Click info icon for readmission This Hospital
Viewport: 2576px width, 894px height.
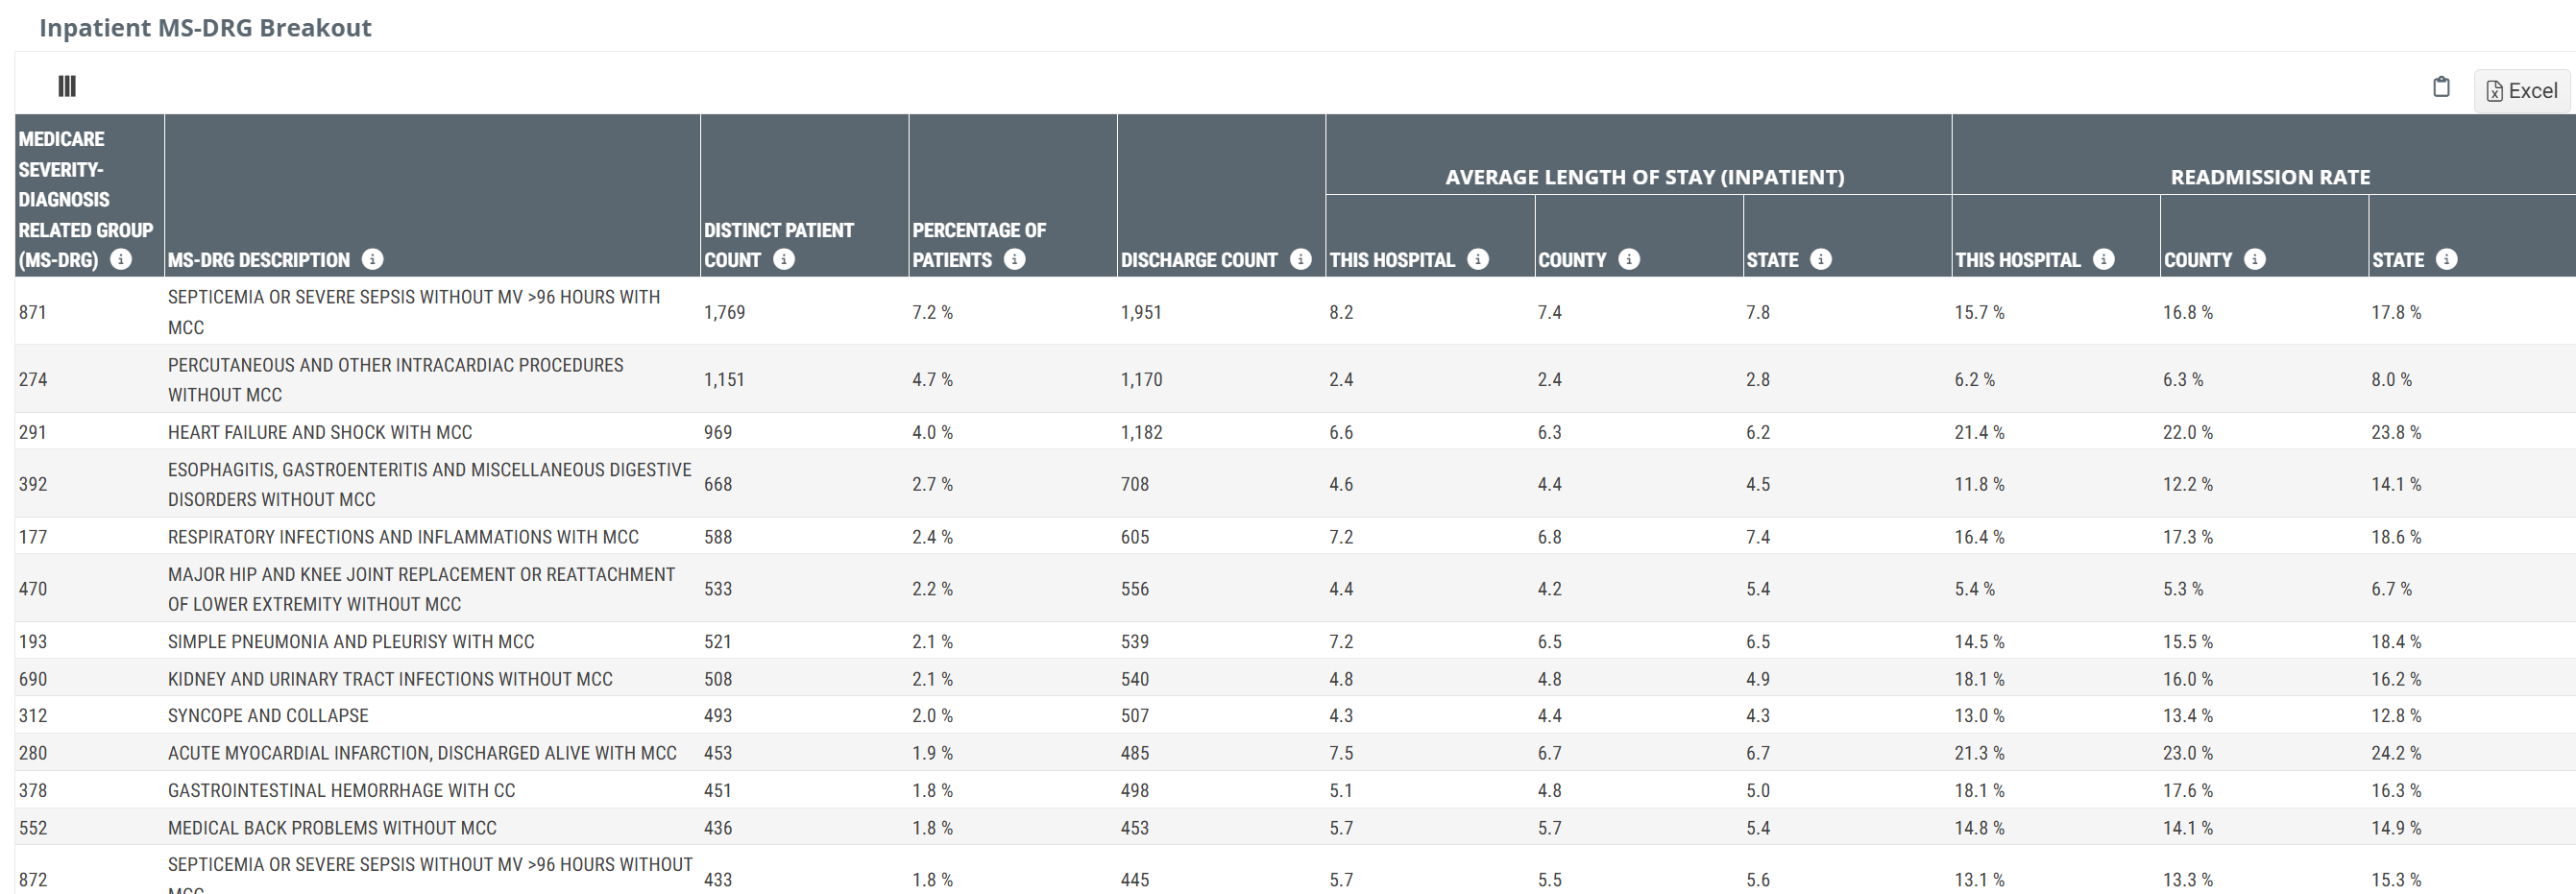point(2103,260)
